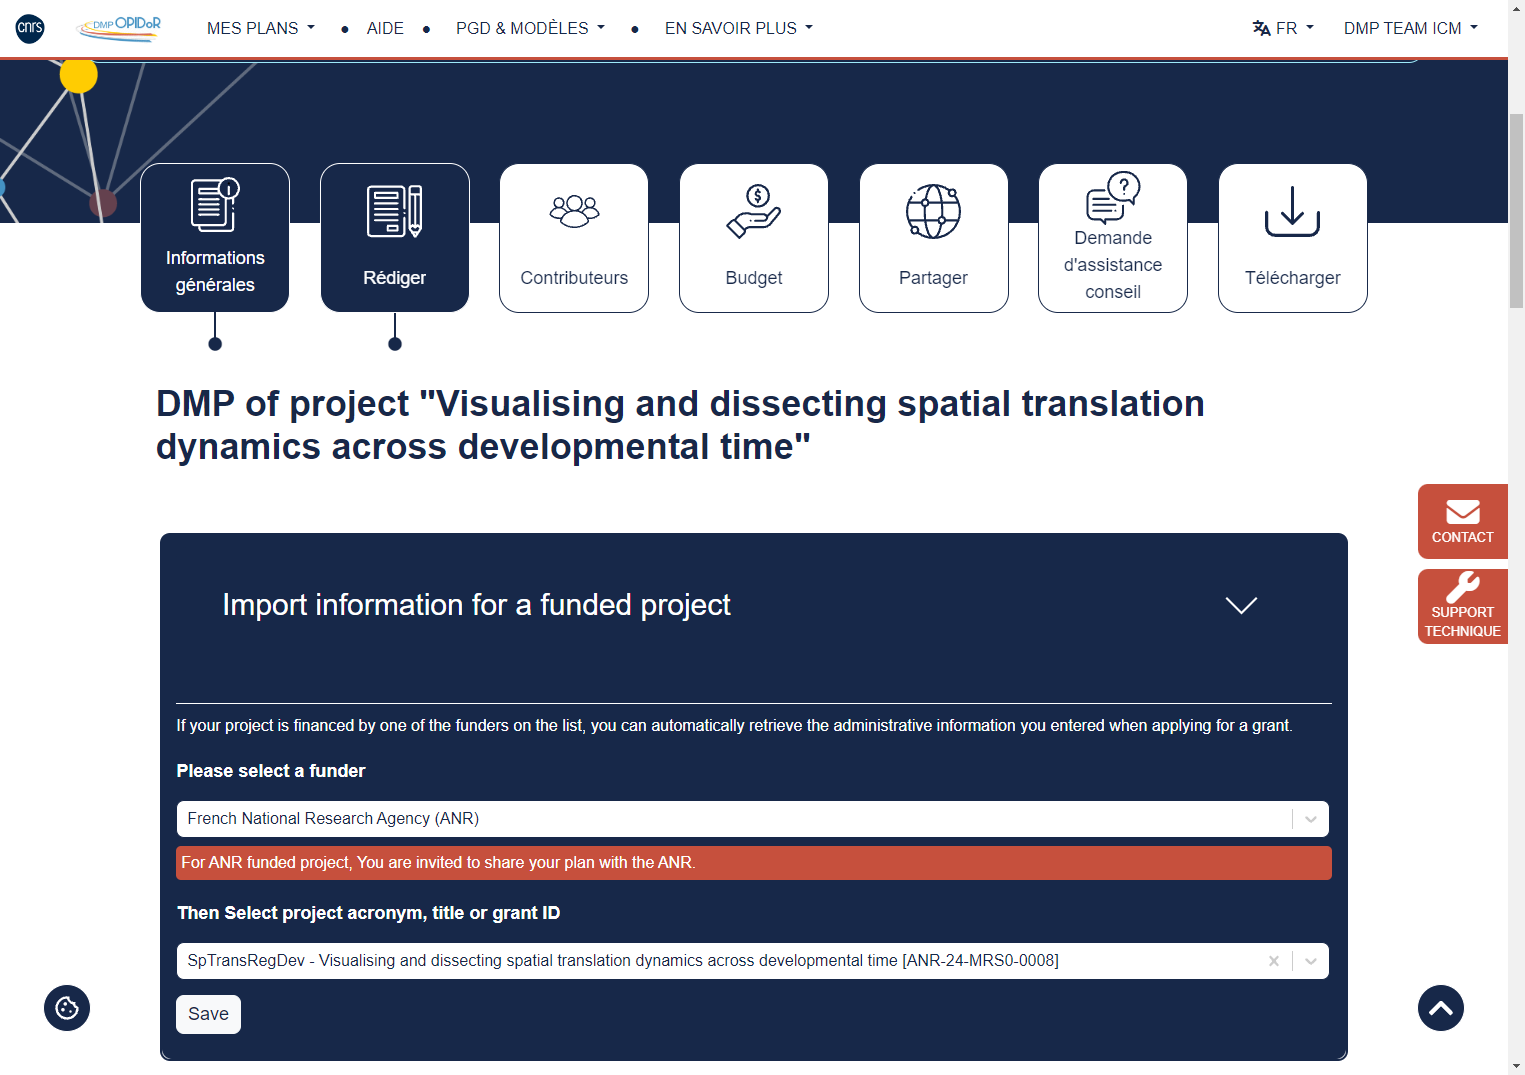Open the Budget step
The image size is (1525, 1075).
[x=754, y=238]
